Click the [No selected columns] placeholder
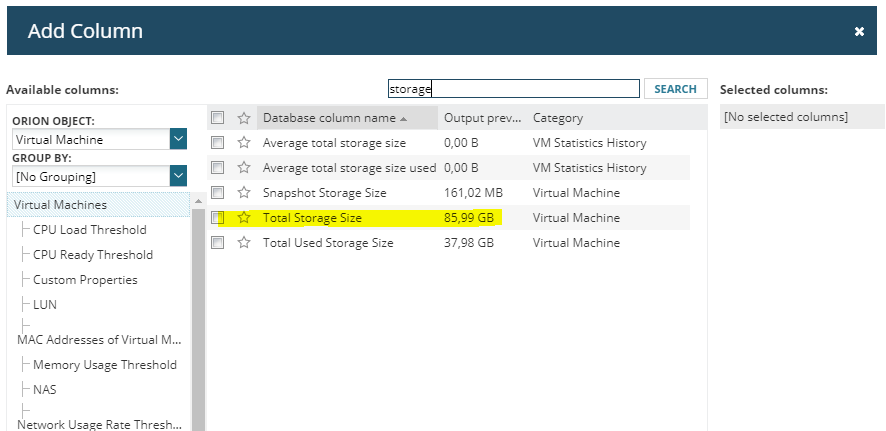The height and width of the screenshot is (431, 886). [786, 117]
